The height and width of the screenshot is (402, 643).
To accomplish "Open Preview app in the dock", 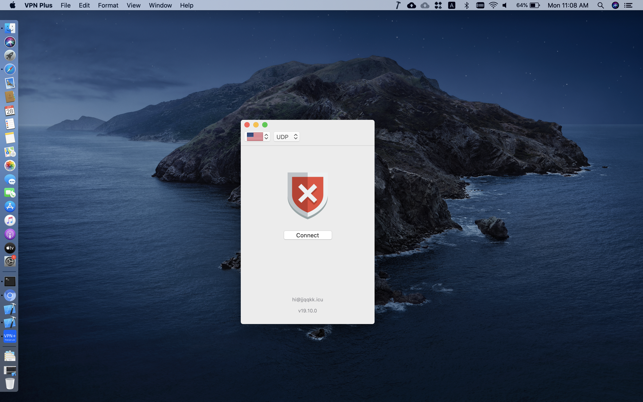I will point(10,83).
